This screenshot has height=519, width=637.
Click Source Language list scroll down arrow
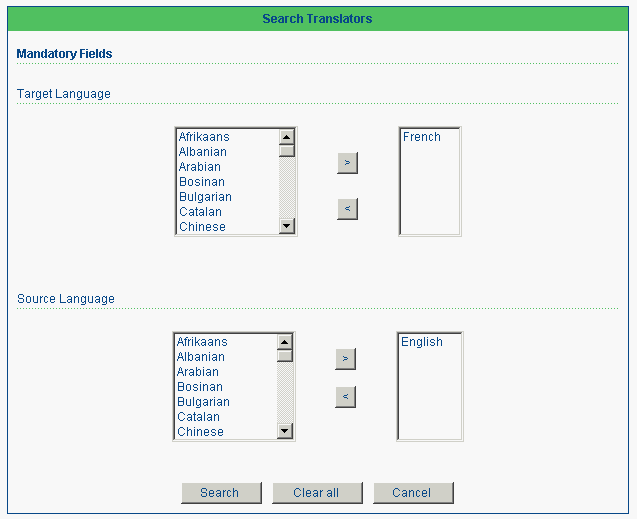pyautogui.click(x=285, y=431)
